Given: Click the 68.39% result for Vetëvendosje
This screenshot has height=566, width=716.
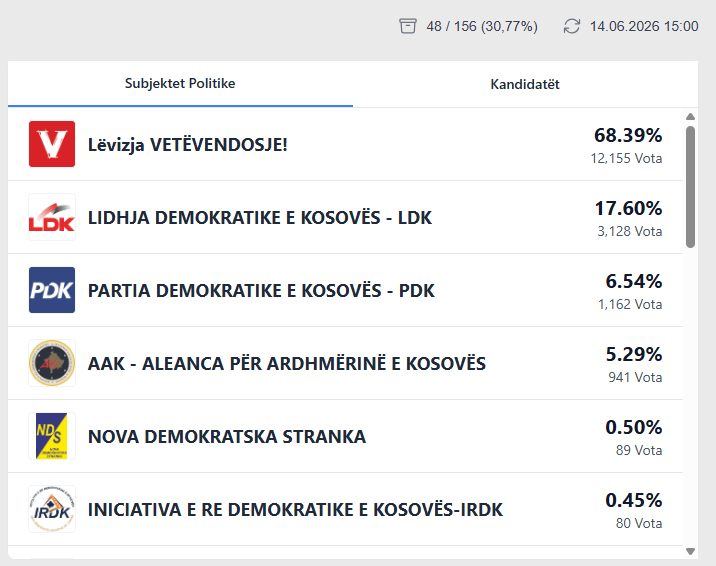Looking at the screenshot, I should tap(628, 136).
